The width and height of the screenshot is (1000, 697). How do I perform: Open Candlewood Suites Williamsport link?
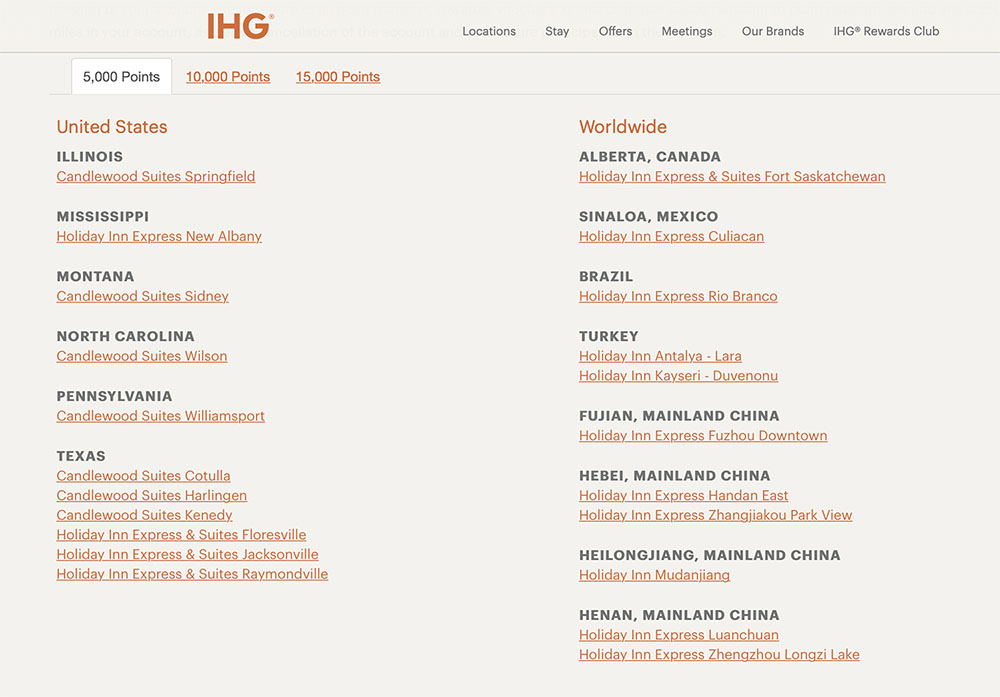tap(160, 416)
